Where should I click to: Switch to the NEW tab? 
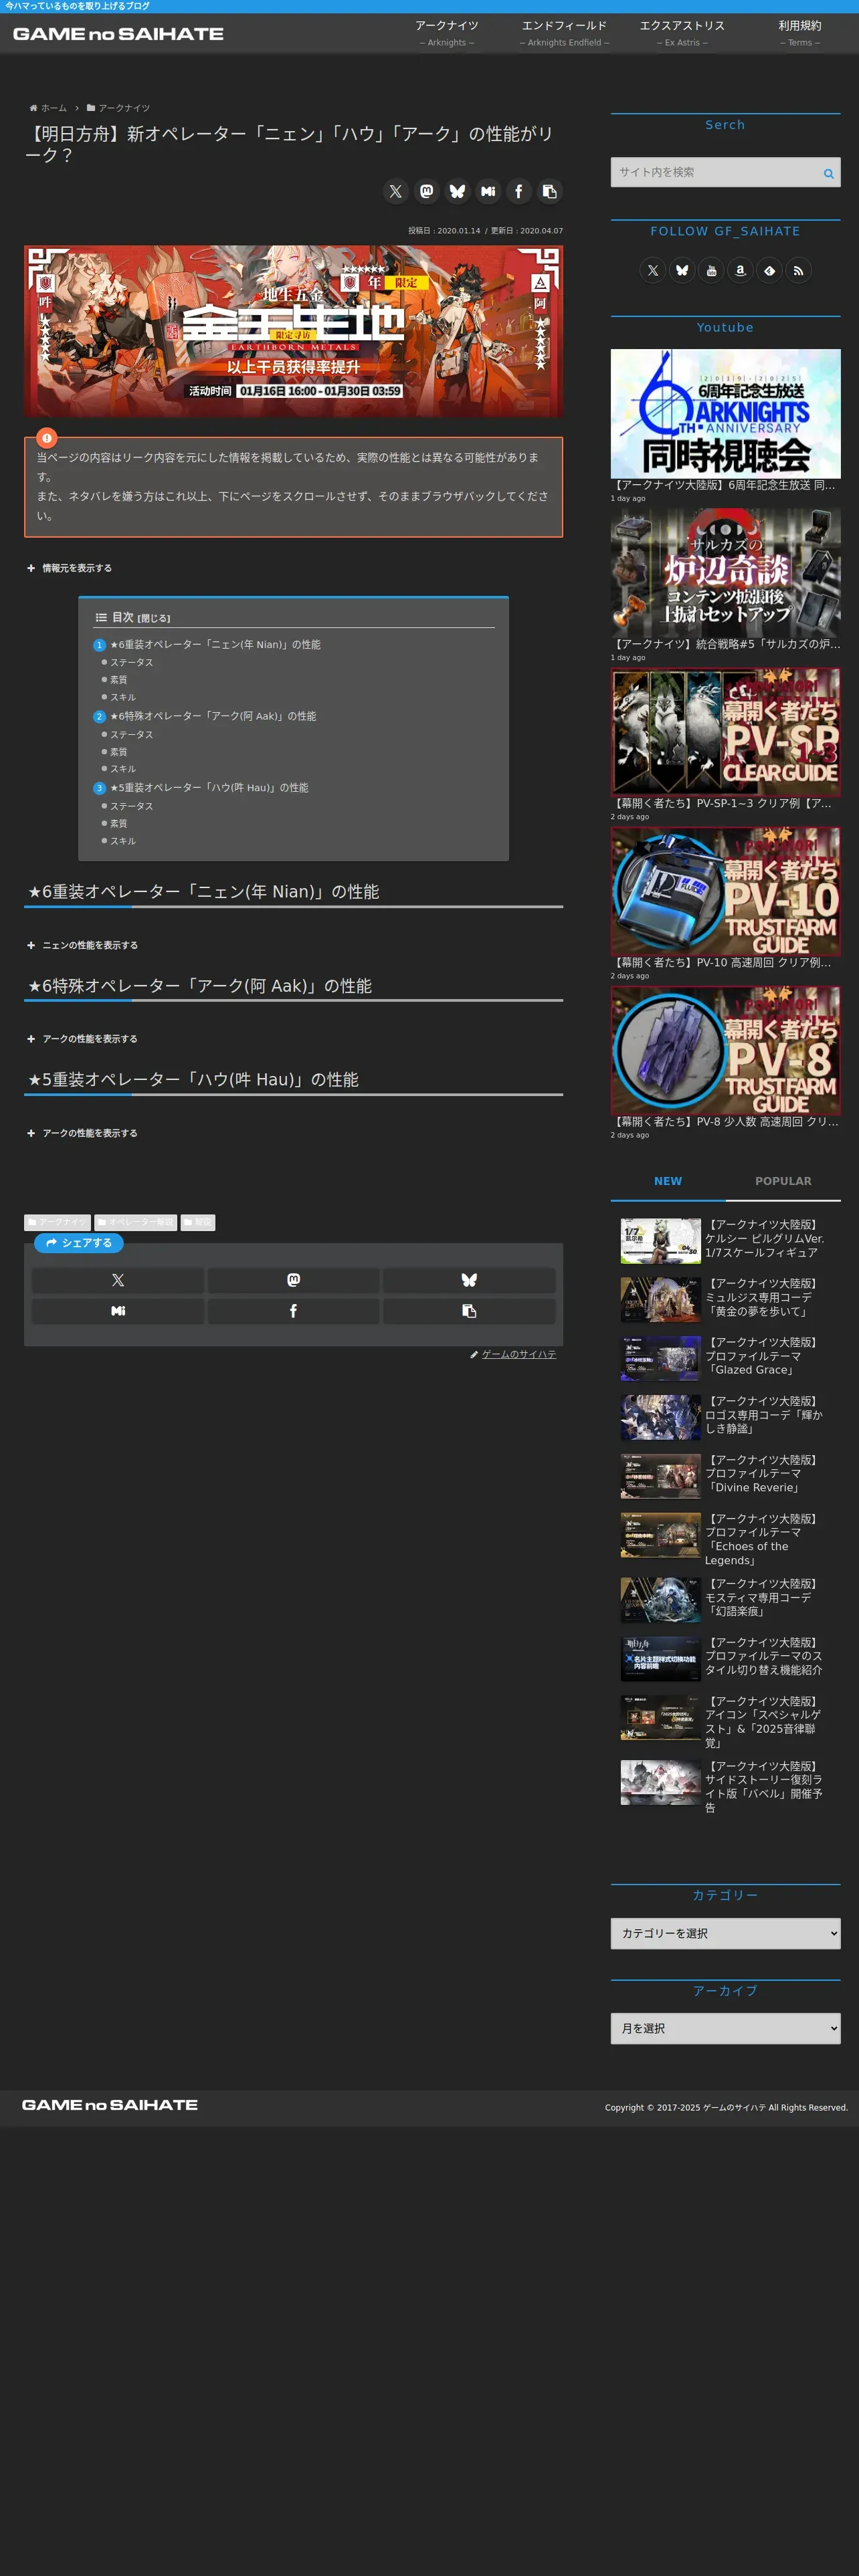[x=668, y=1181]
